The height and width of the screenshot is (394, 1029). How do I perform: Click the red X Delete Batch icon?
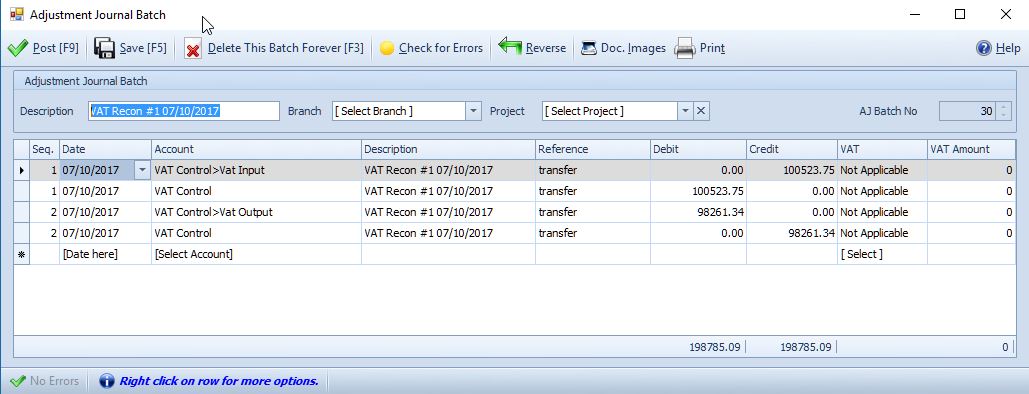193,49
